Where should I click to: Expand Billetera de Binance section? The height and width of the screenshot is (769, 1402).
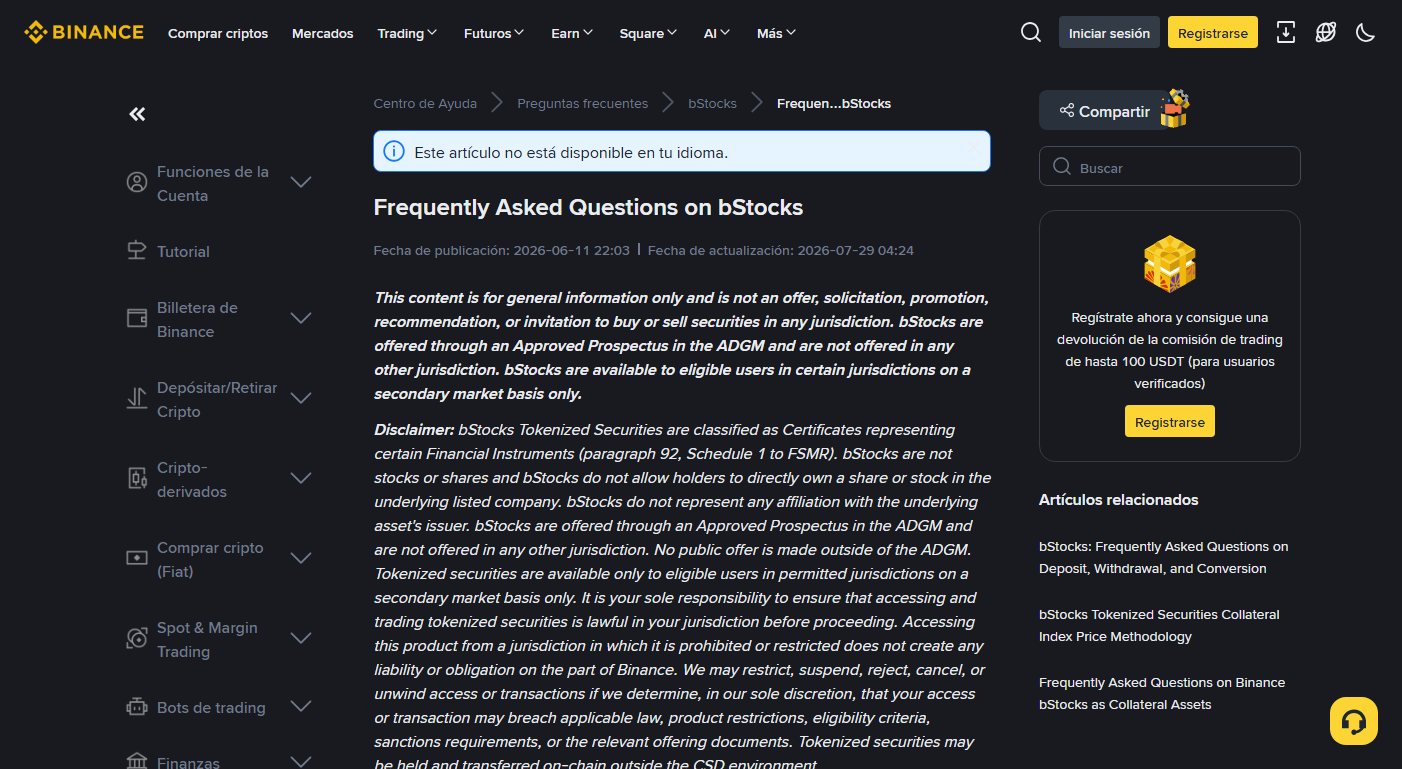pos(301,319)
